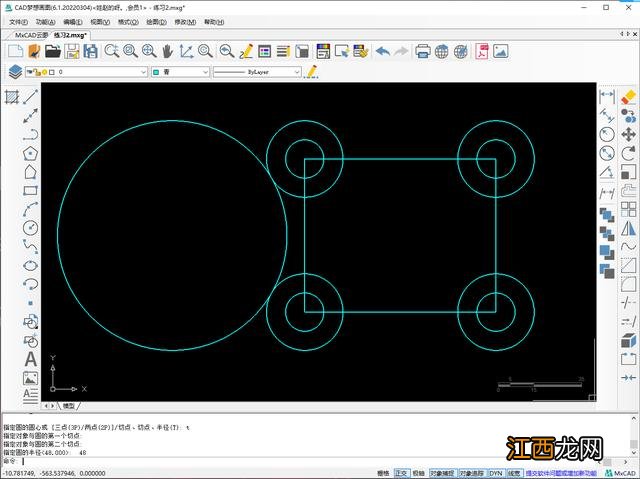Click the Undo arrow in toolbar

pyautogui.click(x=383, y=51)
